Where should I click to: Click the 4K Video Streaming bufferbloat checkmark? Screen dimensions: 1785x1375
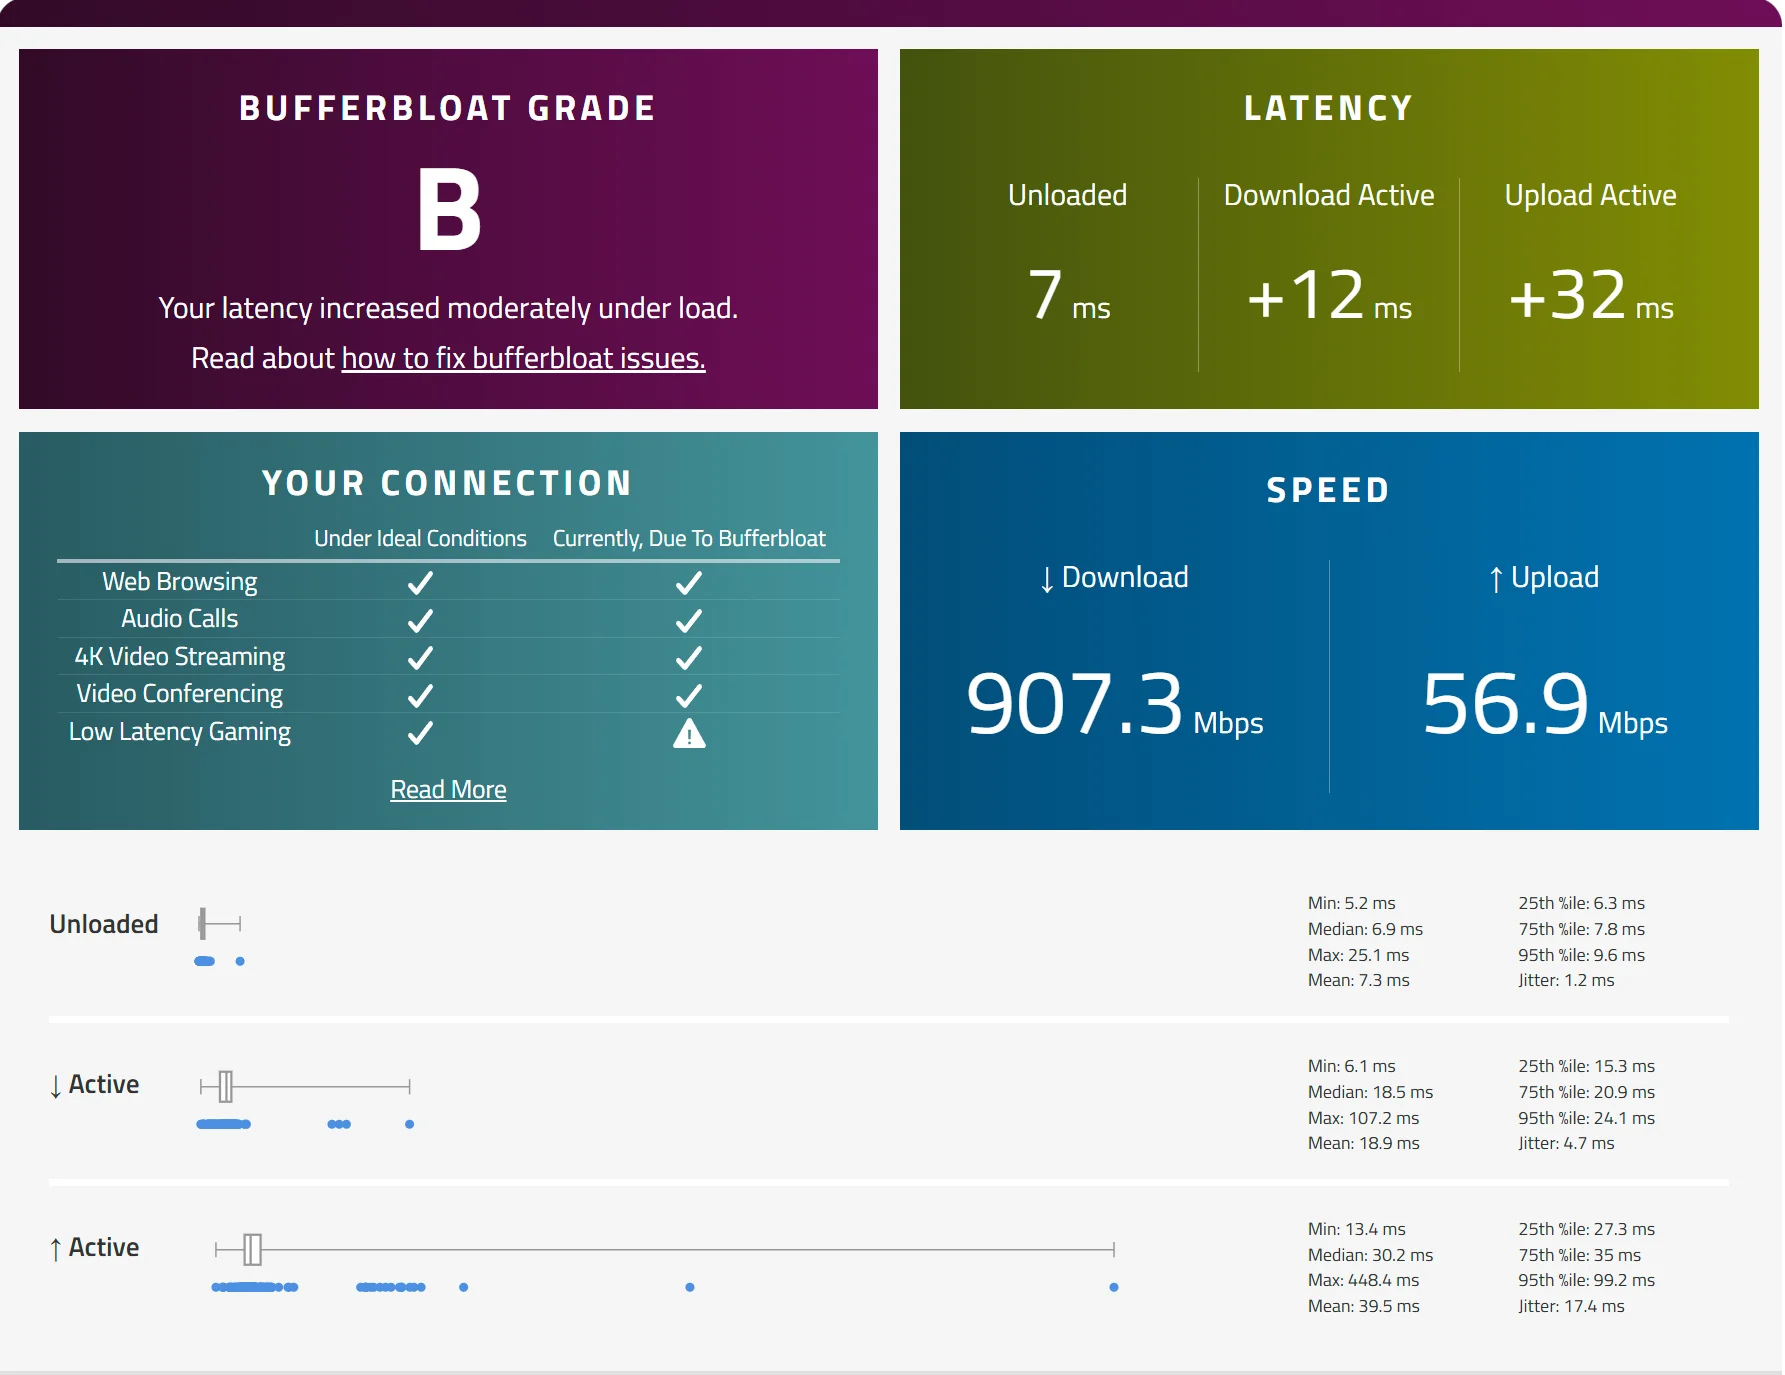(x=689, y=657)
